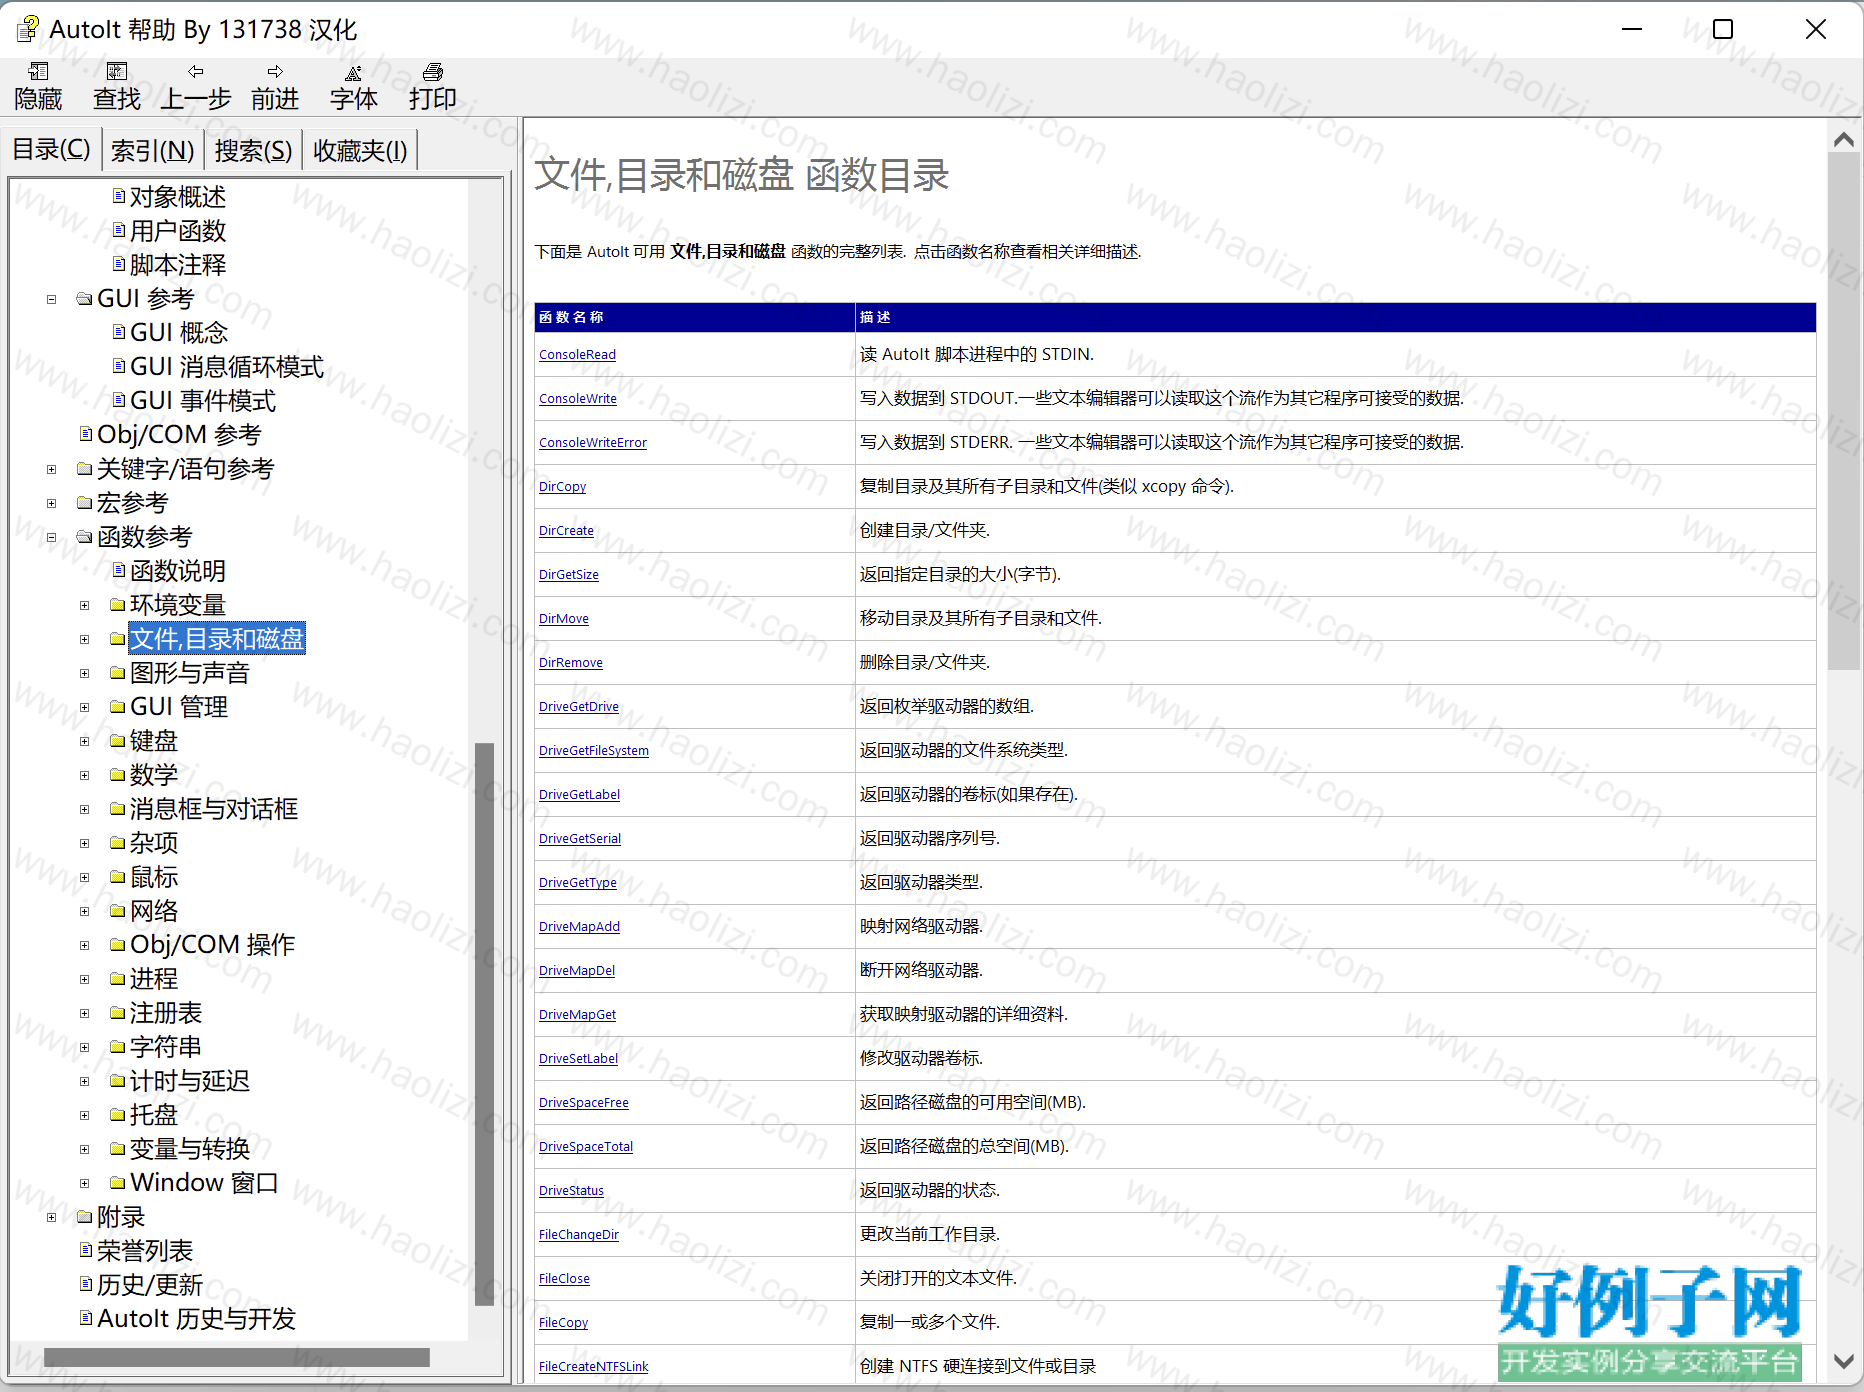This screenshot has height=1392, width=1864.
Task: Click the content pane scroll-down arrow
Action: (1843, 1361)
